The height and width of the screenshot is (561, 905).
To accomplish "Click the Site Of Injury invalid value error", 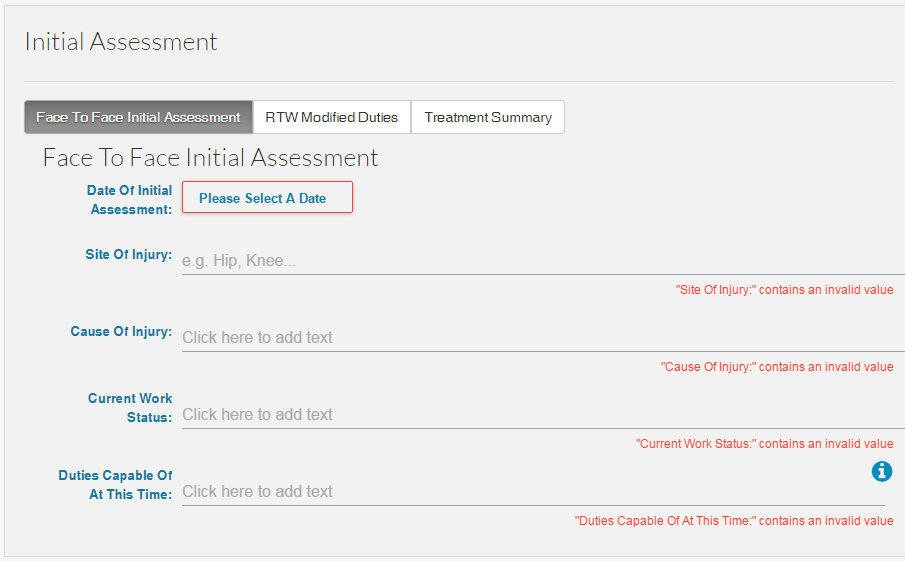I will pos(784,290).
